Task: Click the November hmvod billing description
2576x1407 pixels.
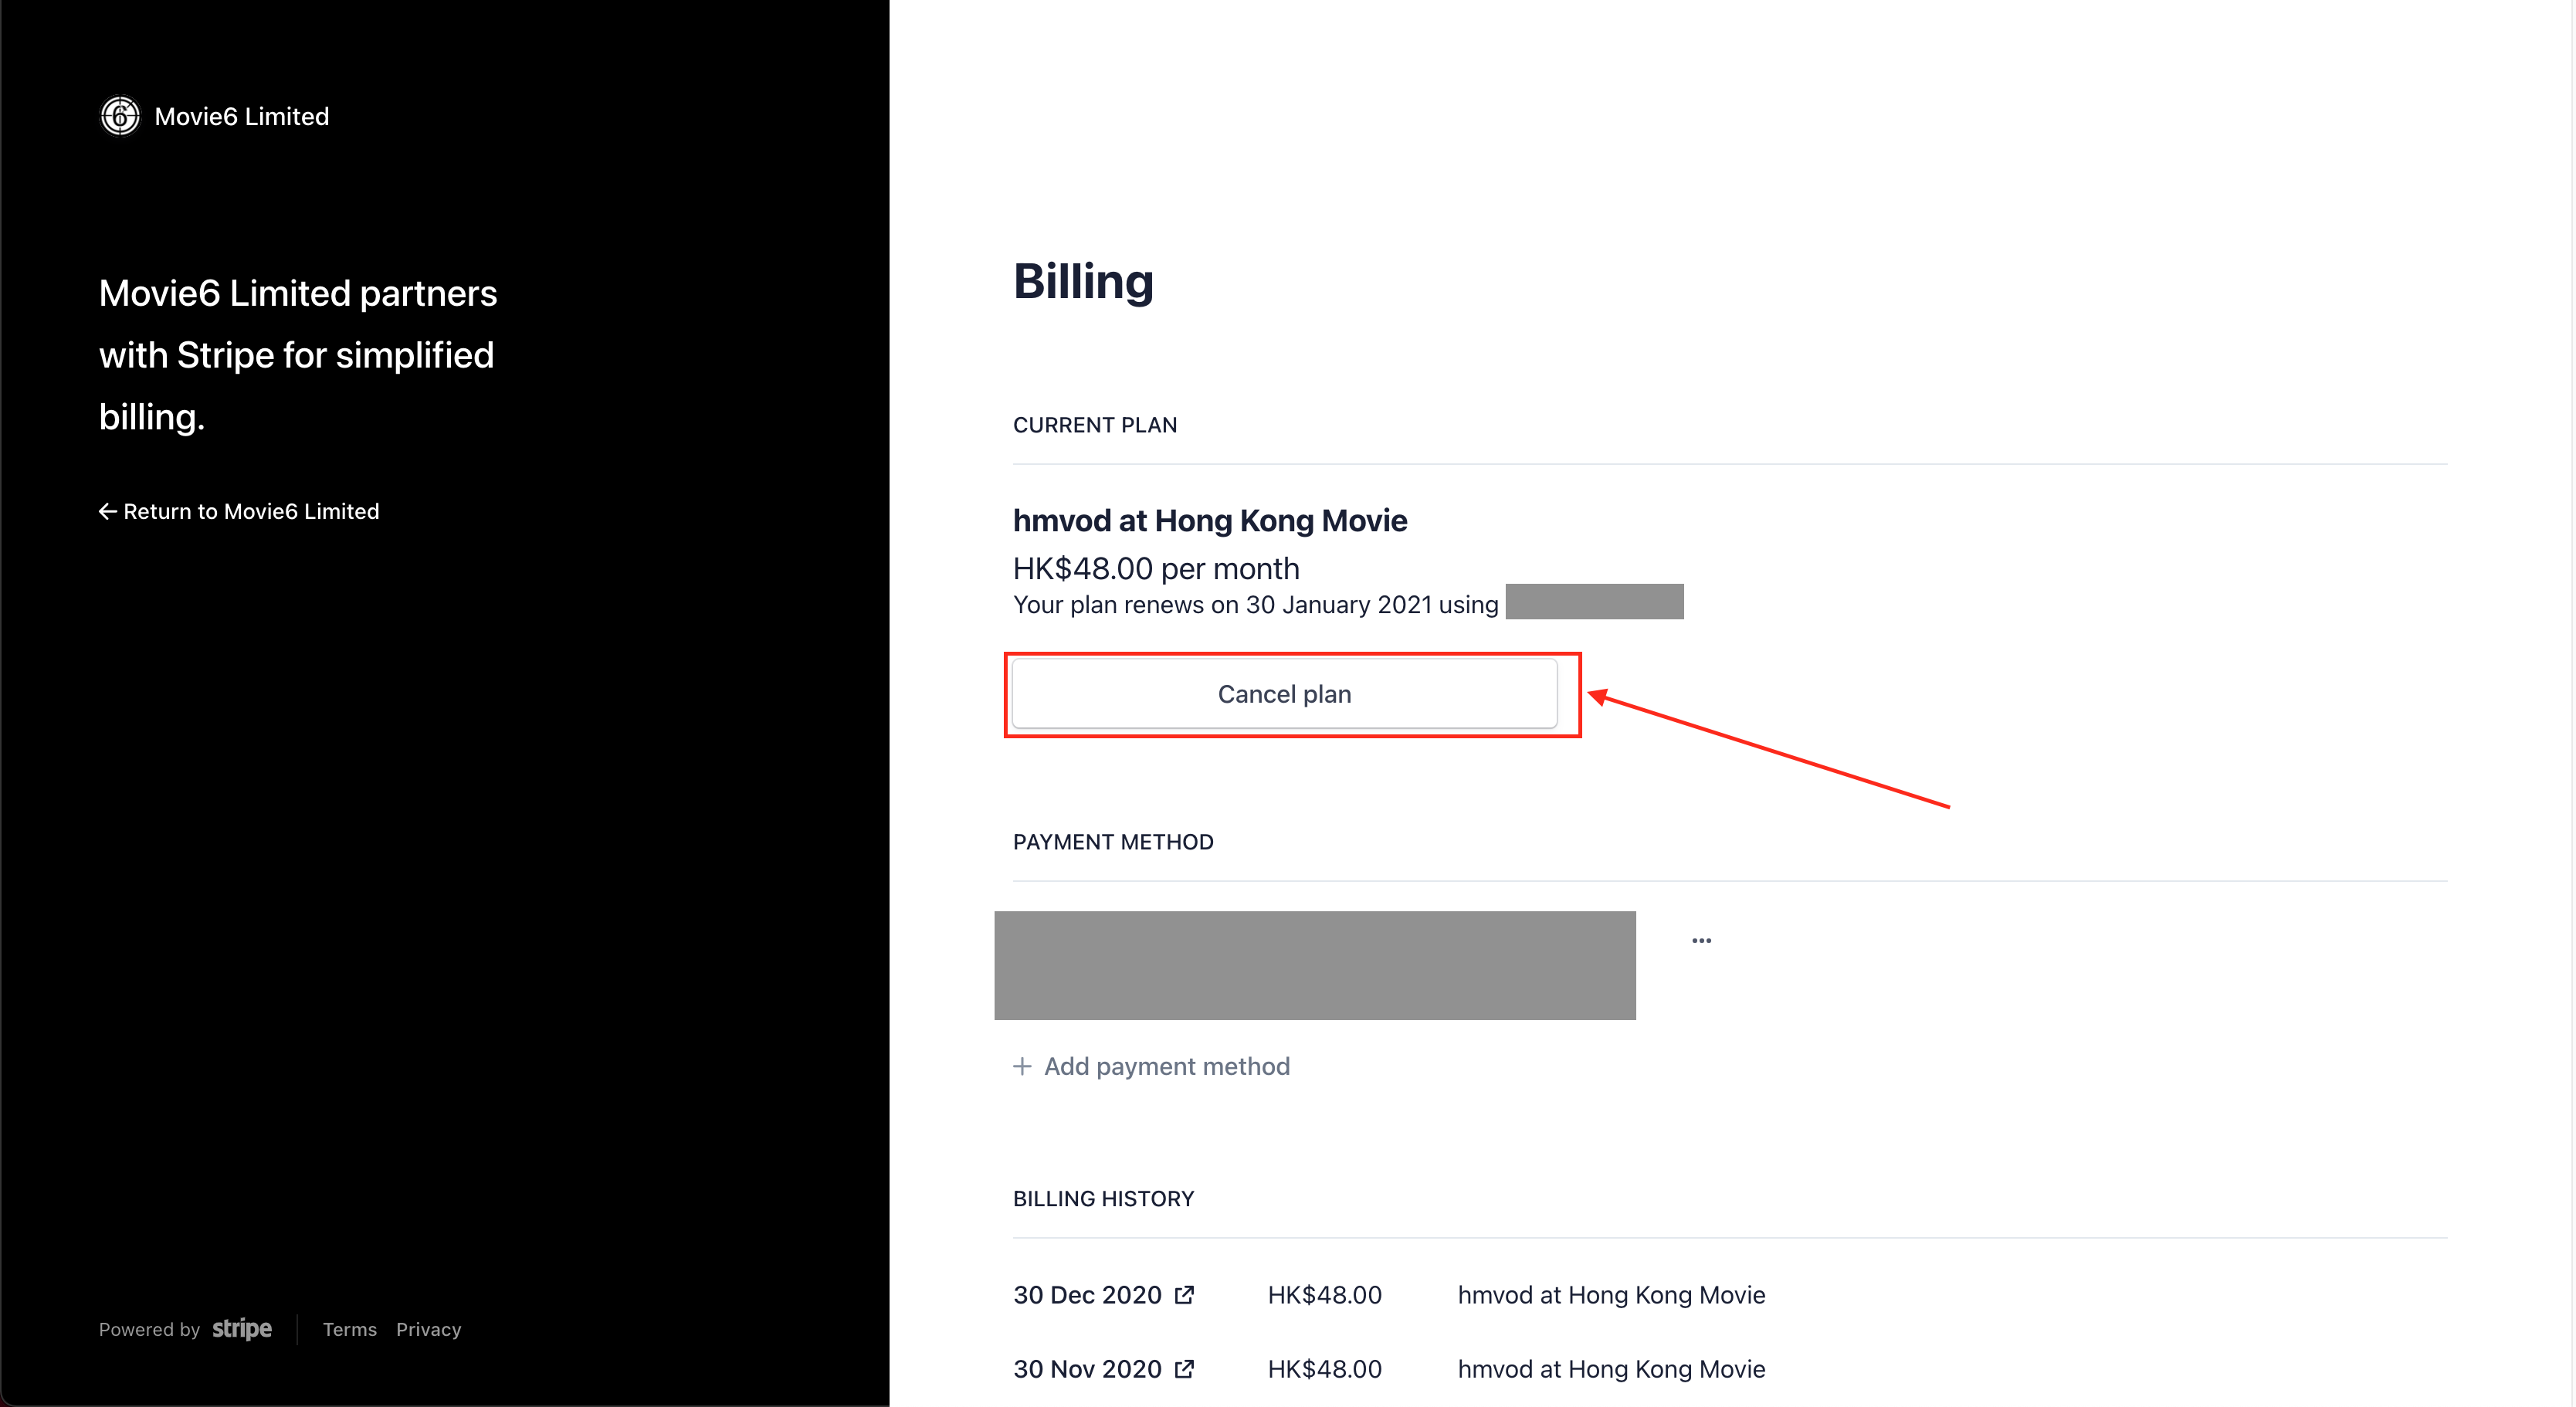Action: coord(1611,1369)
